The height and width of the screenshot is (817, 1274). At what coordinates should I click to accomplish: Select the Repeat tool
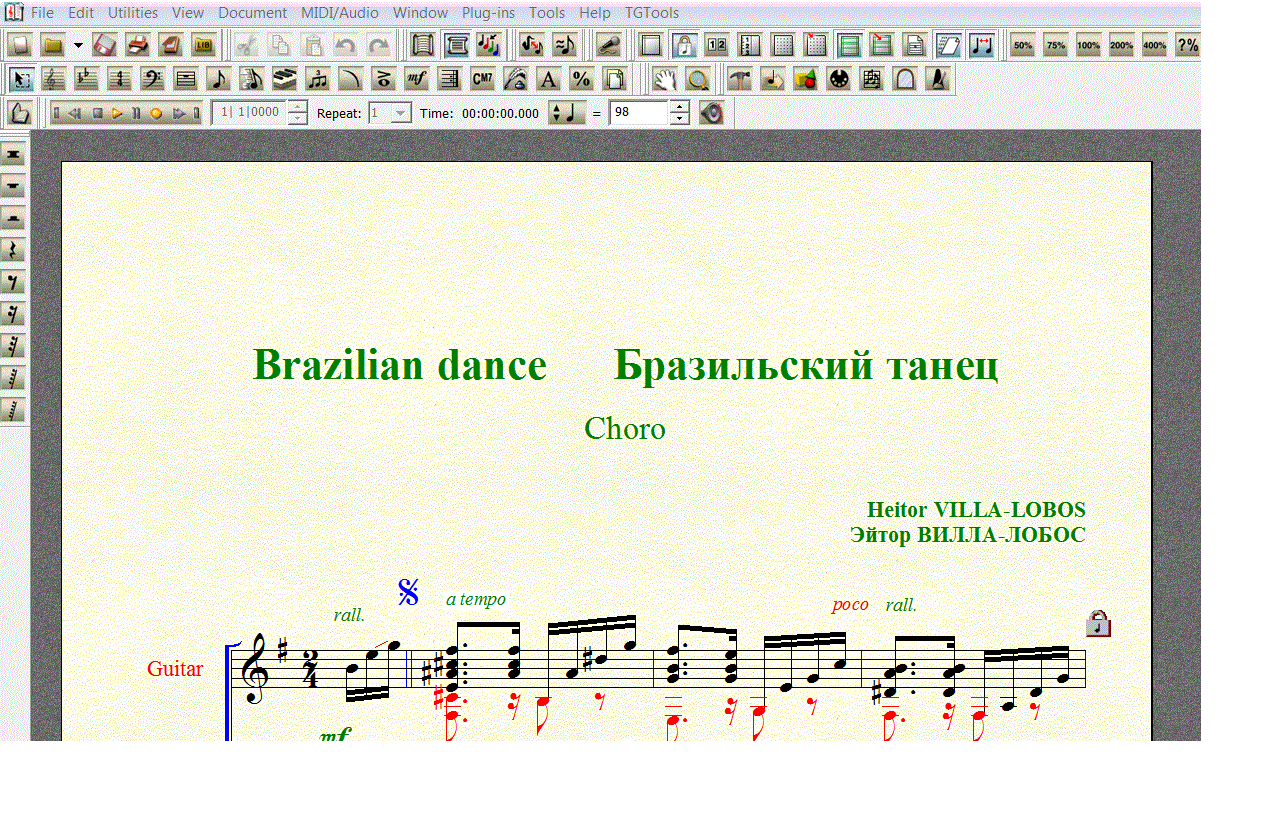(450, 79)
